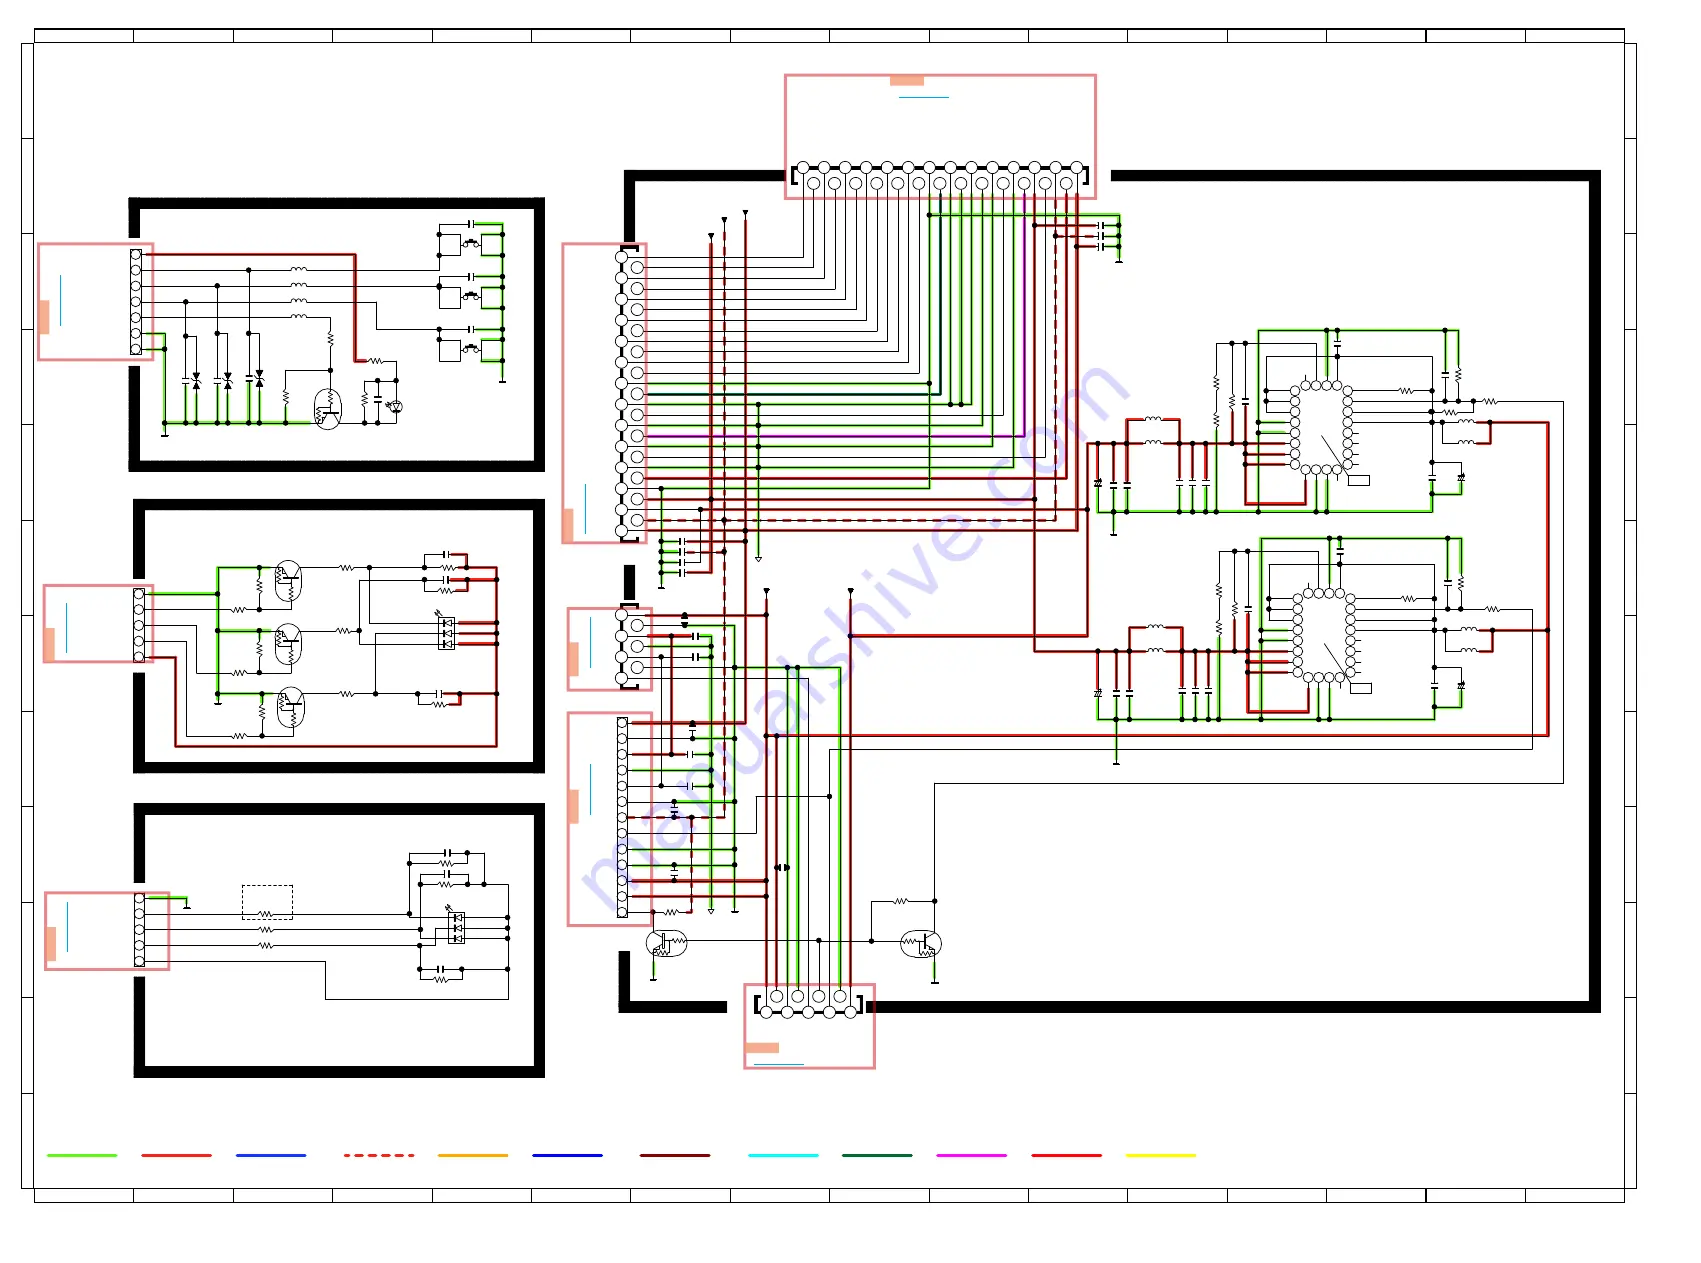This screenshot has width=1701, height=1263.
Task: Click the topmost transistor in middle-left board
Action: click(x=288, y=581)
